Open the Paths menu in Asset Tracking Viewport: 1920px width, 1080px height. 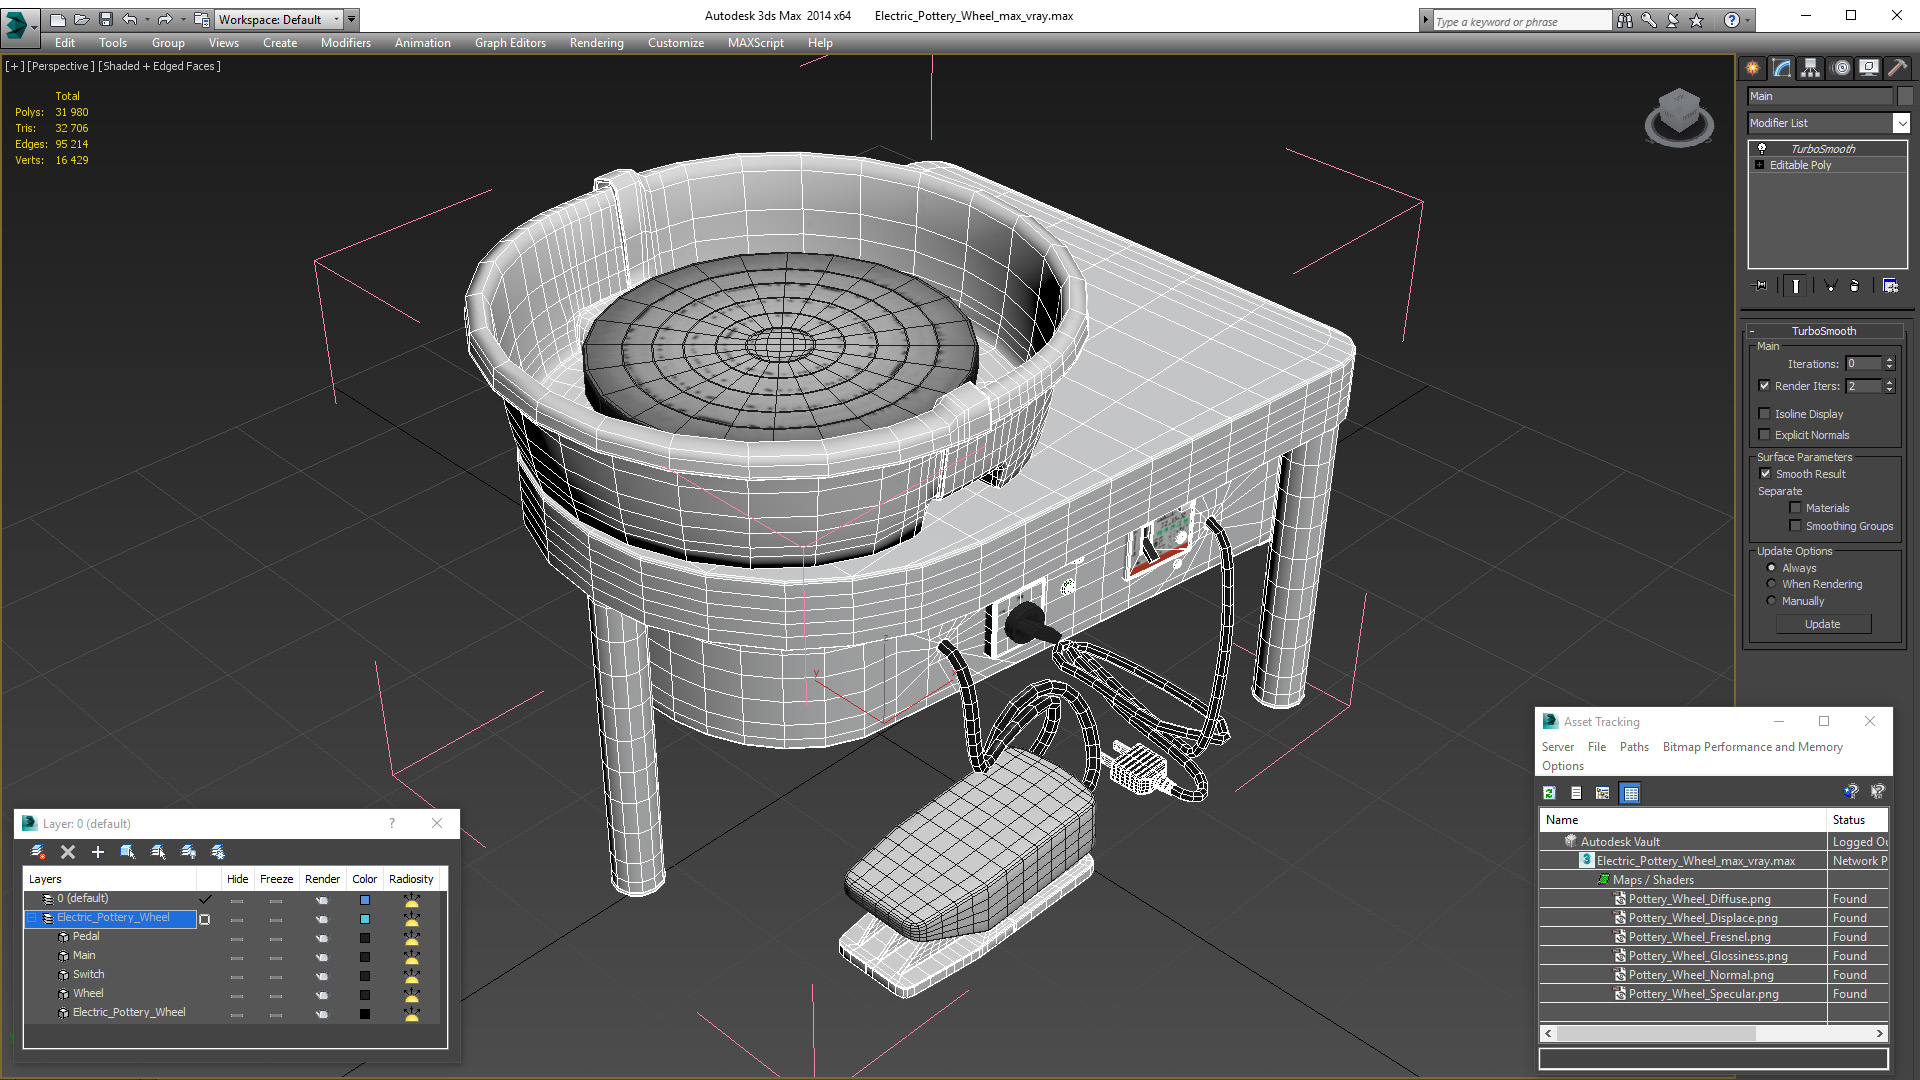[1634, 747]
